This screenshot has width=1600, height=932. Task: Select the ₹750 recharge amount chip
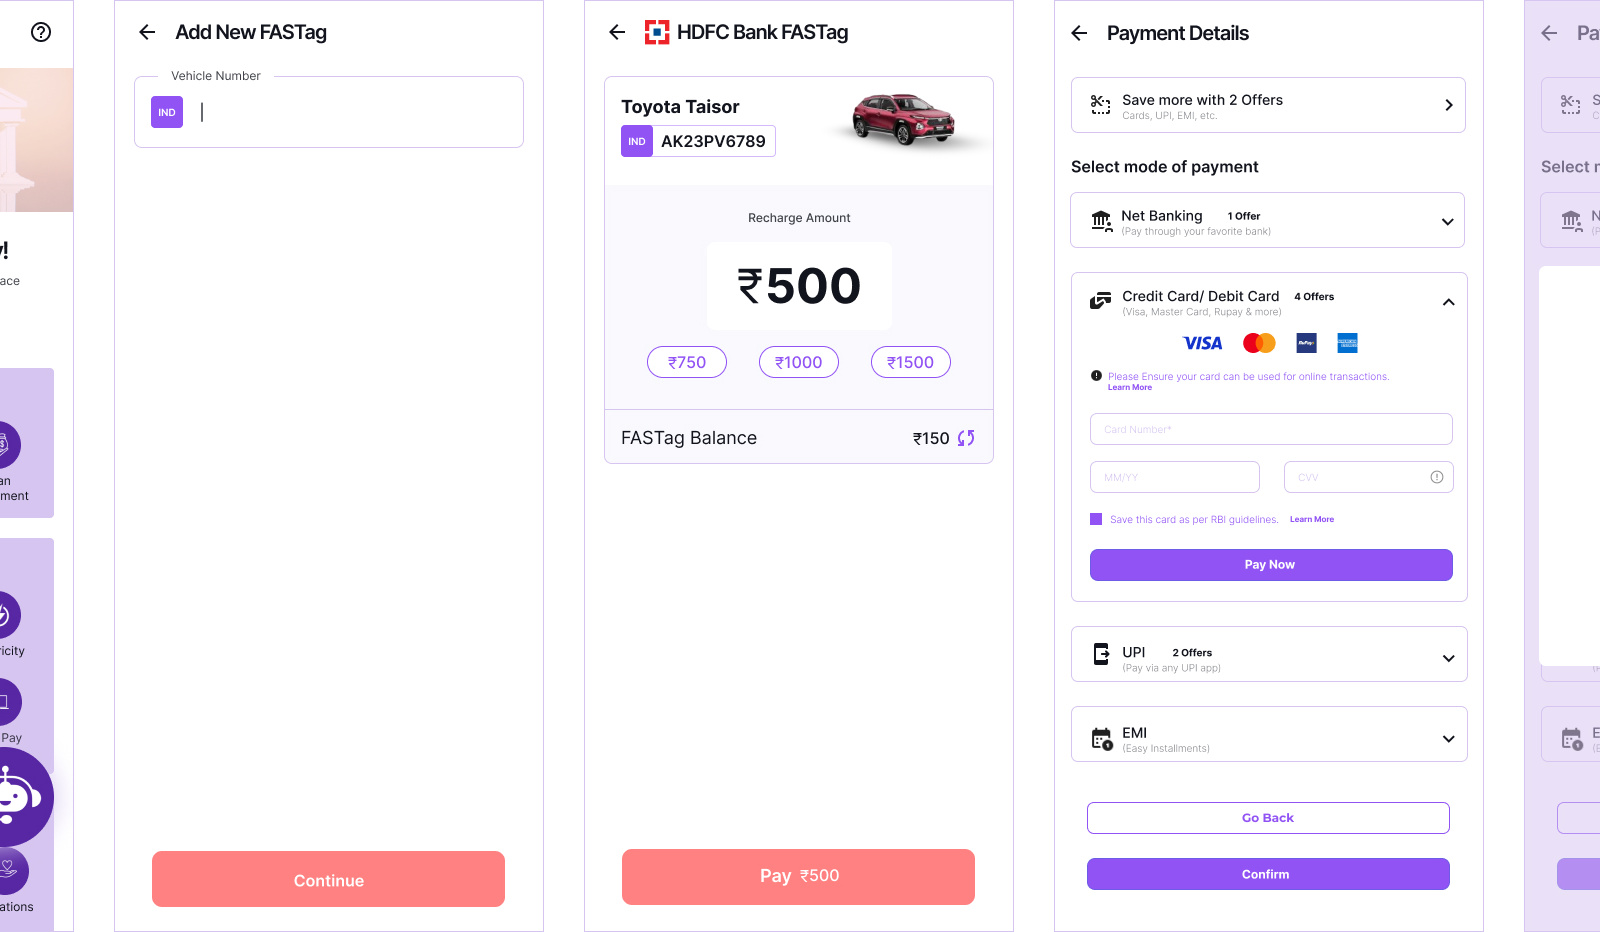(687, 362)
